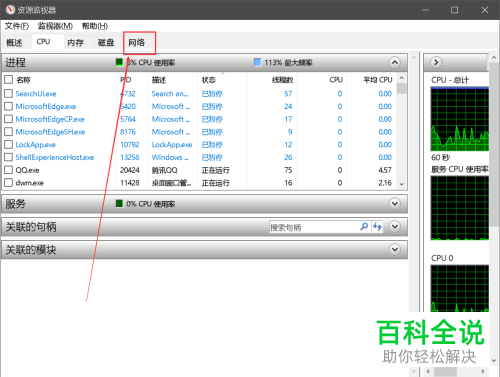
Task: Click the graphs pane horizontal scrollbar right arrow
Action: point(482,371)
